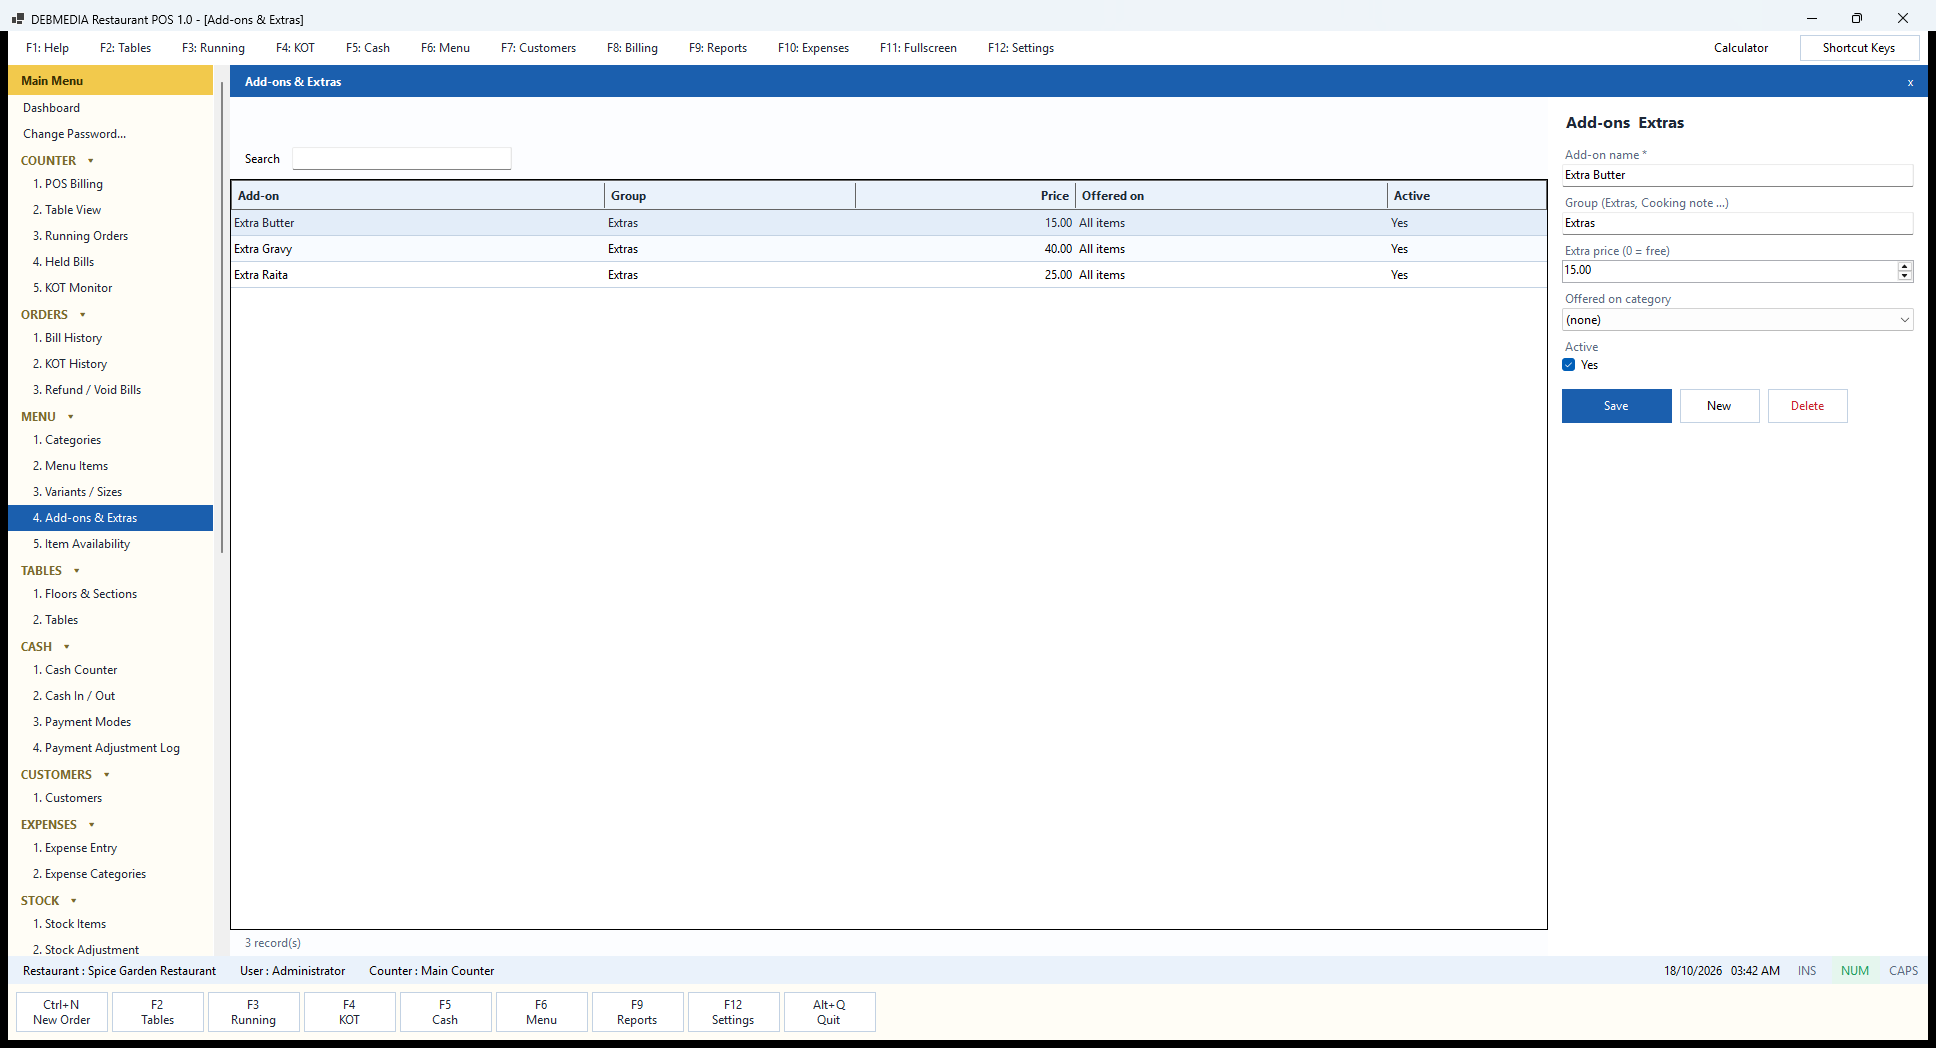
Task: Increase the extra price with the up arrow
Action: (1904, 266)
